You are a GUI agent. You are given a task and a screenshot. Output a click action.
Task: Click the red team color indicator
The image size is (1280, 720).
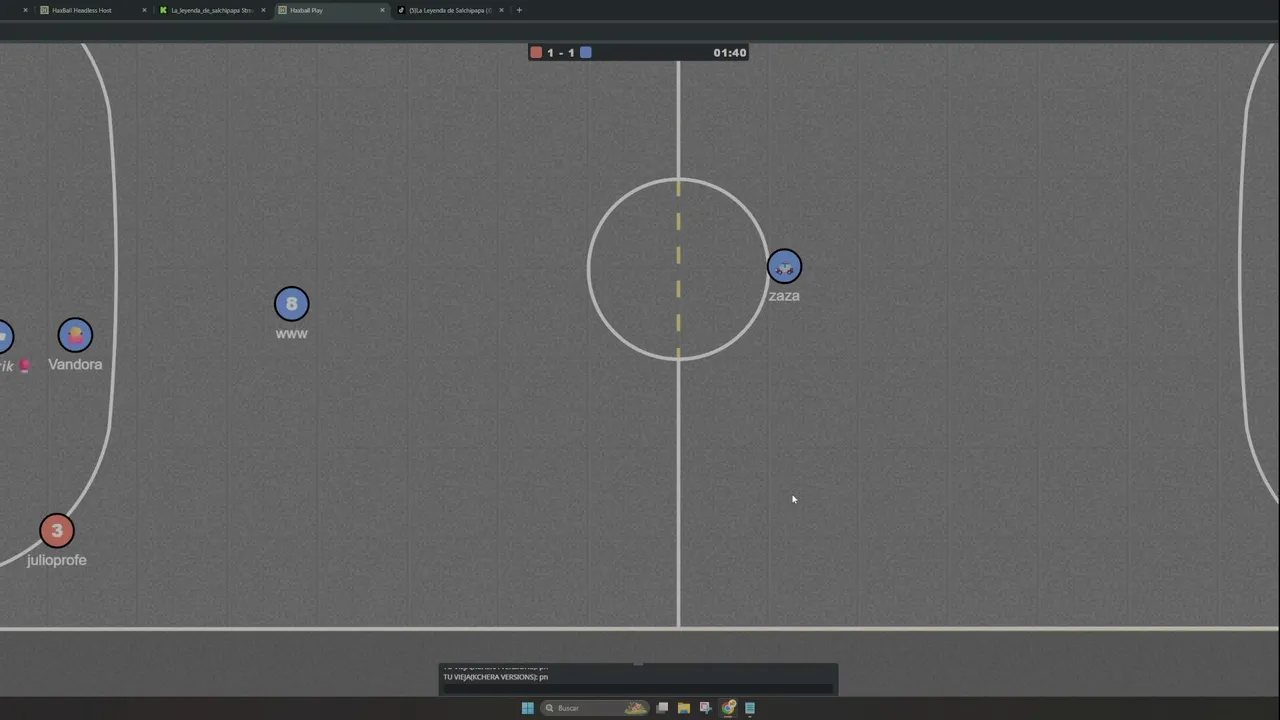(536, 52)
